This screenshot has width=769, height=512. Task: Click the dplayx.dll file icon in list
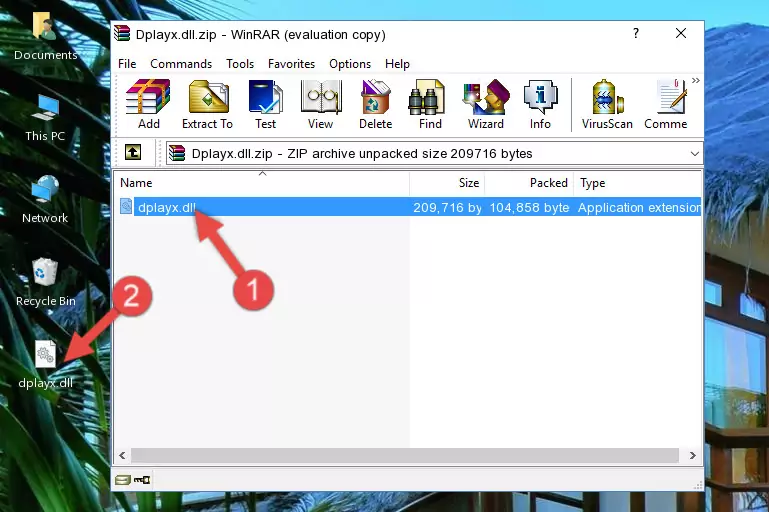coord(126,206)
